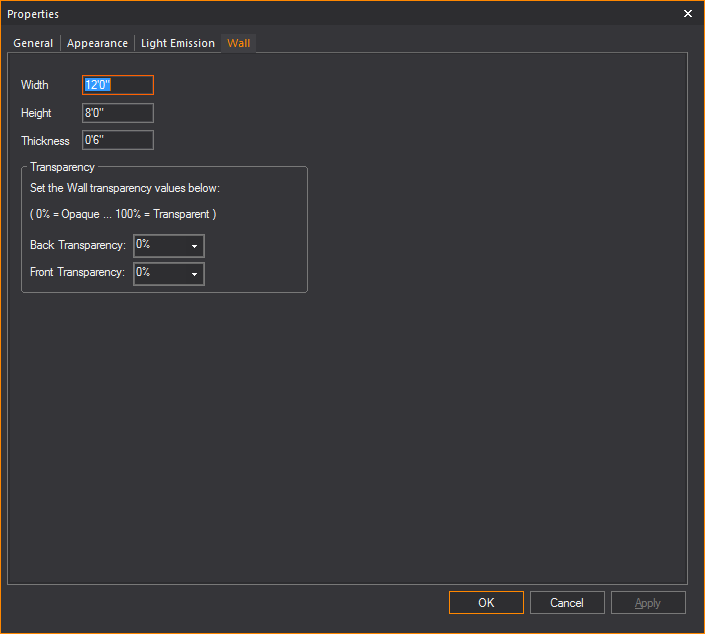Click the Width label
The height and width of the screenshot is (634, 705).
pos(35,85)
